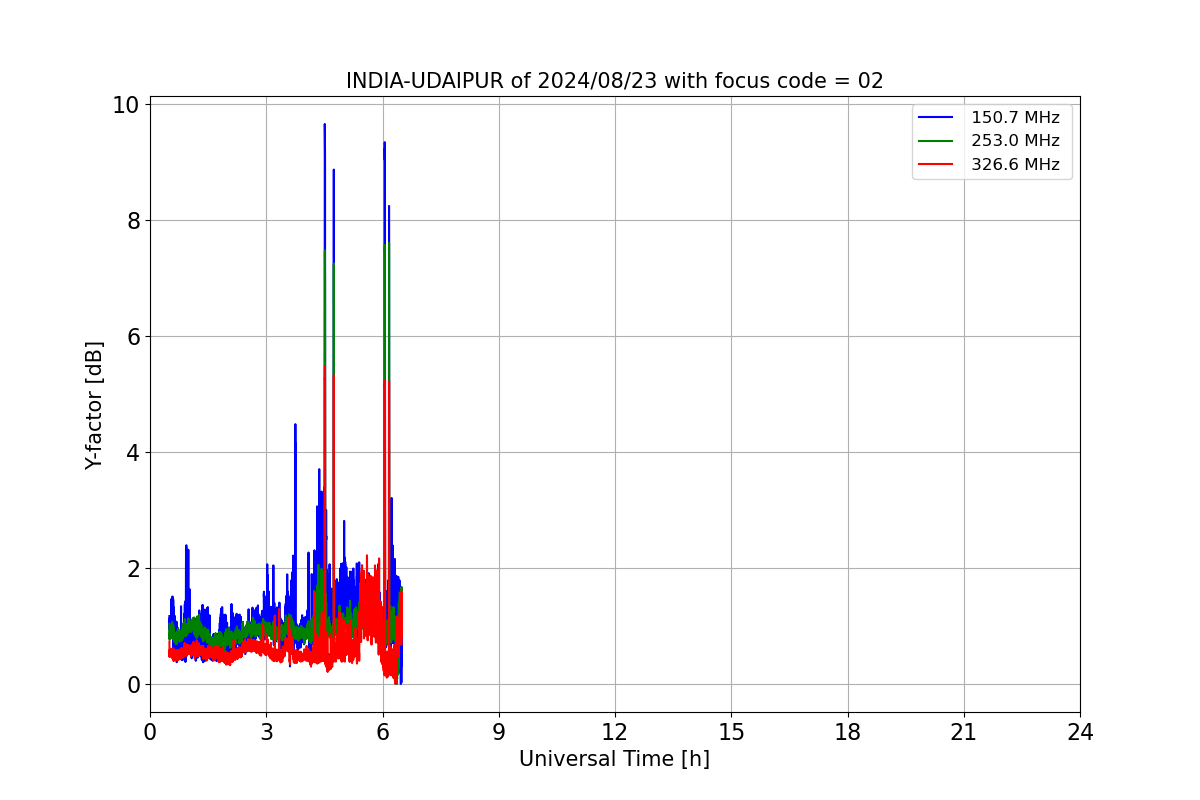This screenshot has width=1200, height=800.
Task: Click the x-axis tick label 15
Action: (x=731, y=732)
